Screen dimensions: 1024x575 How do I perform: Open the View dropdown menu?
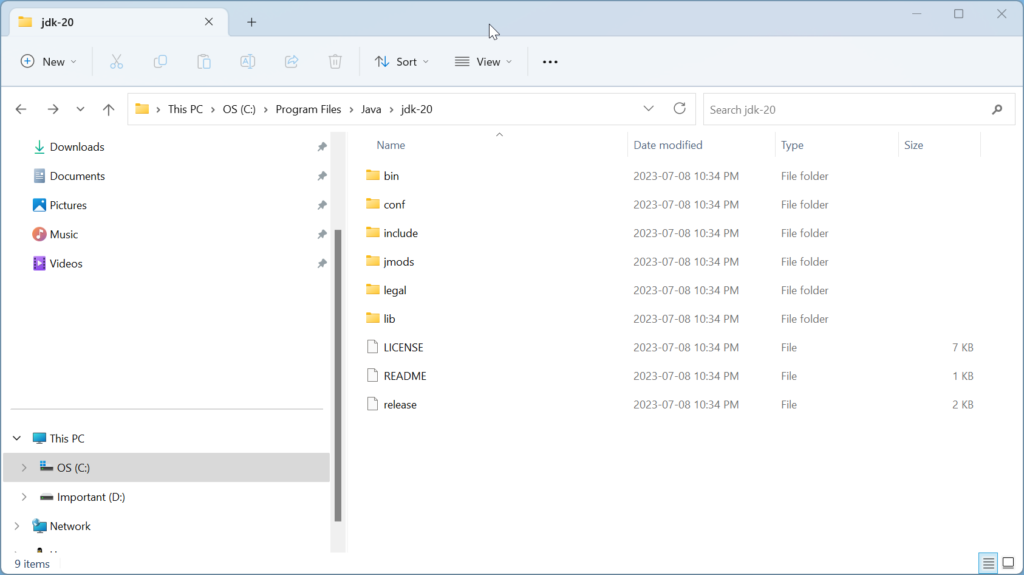coord(484,61)
